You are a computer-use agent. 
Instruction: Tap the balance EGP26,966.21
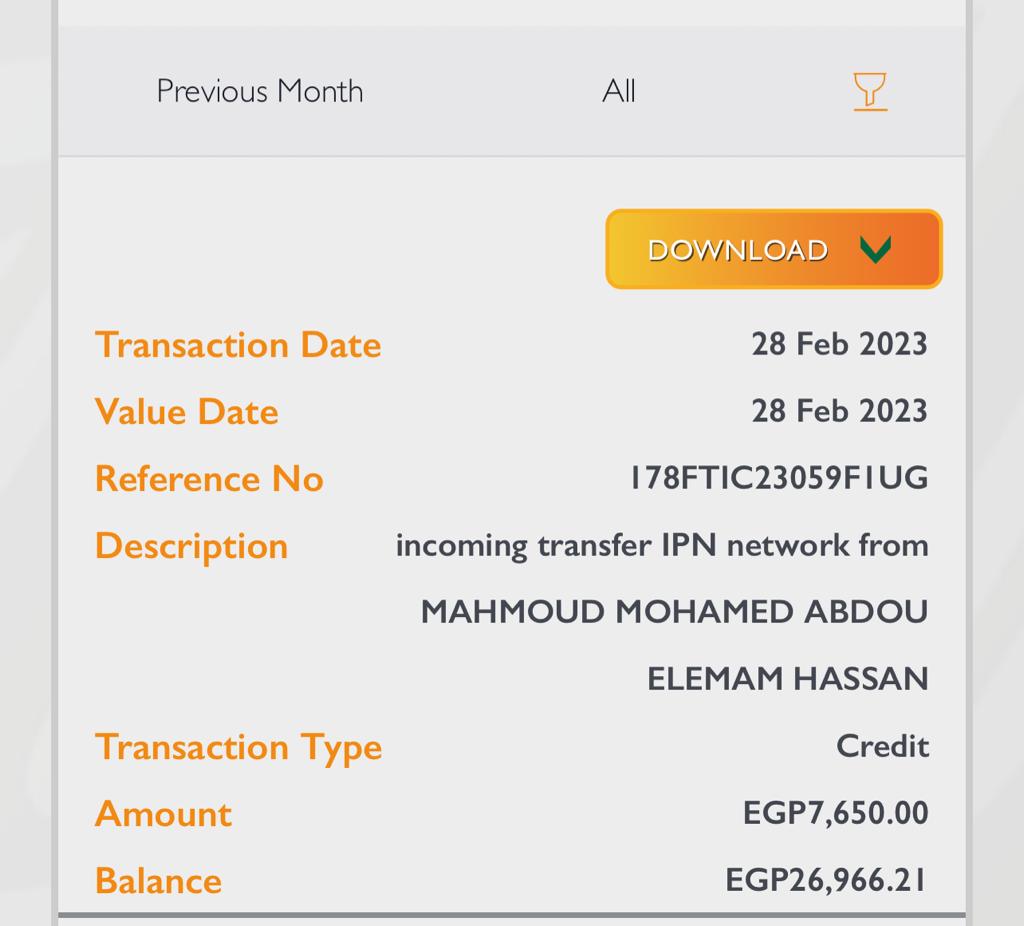pyautogui.click(x=826, y=880)
